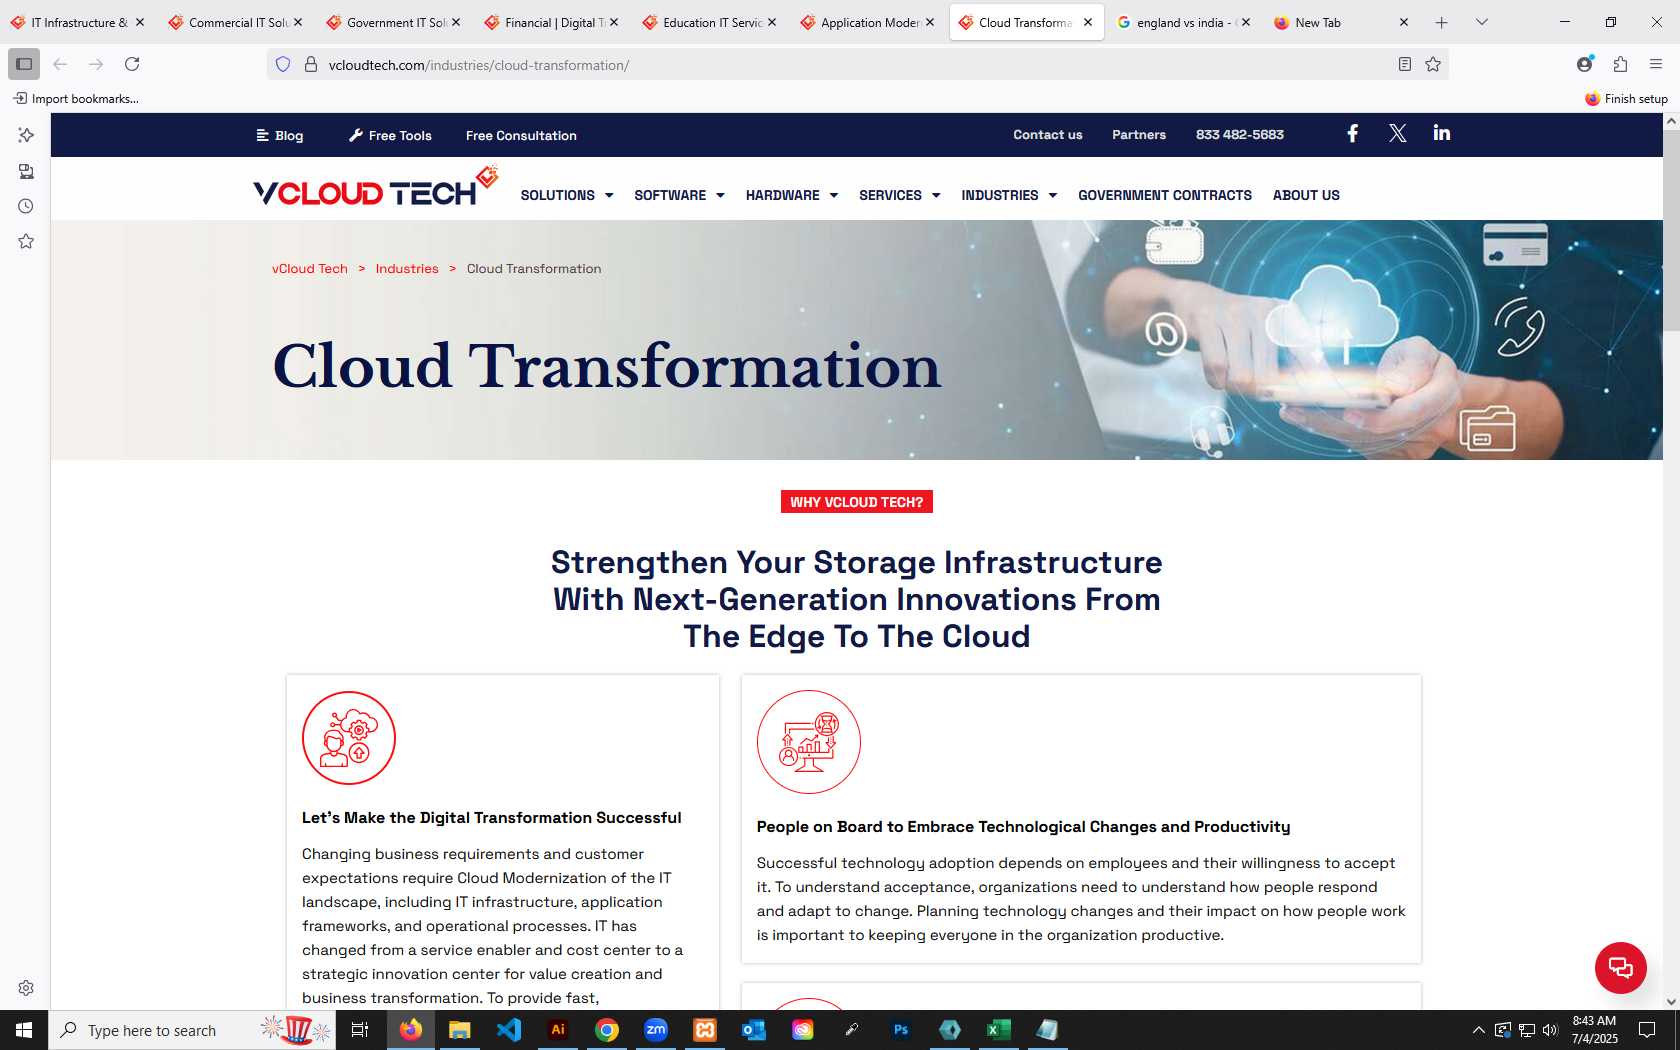Show site security padlock info

[x=311, y=64]
